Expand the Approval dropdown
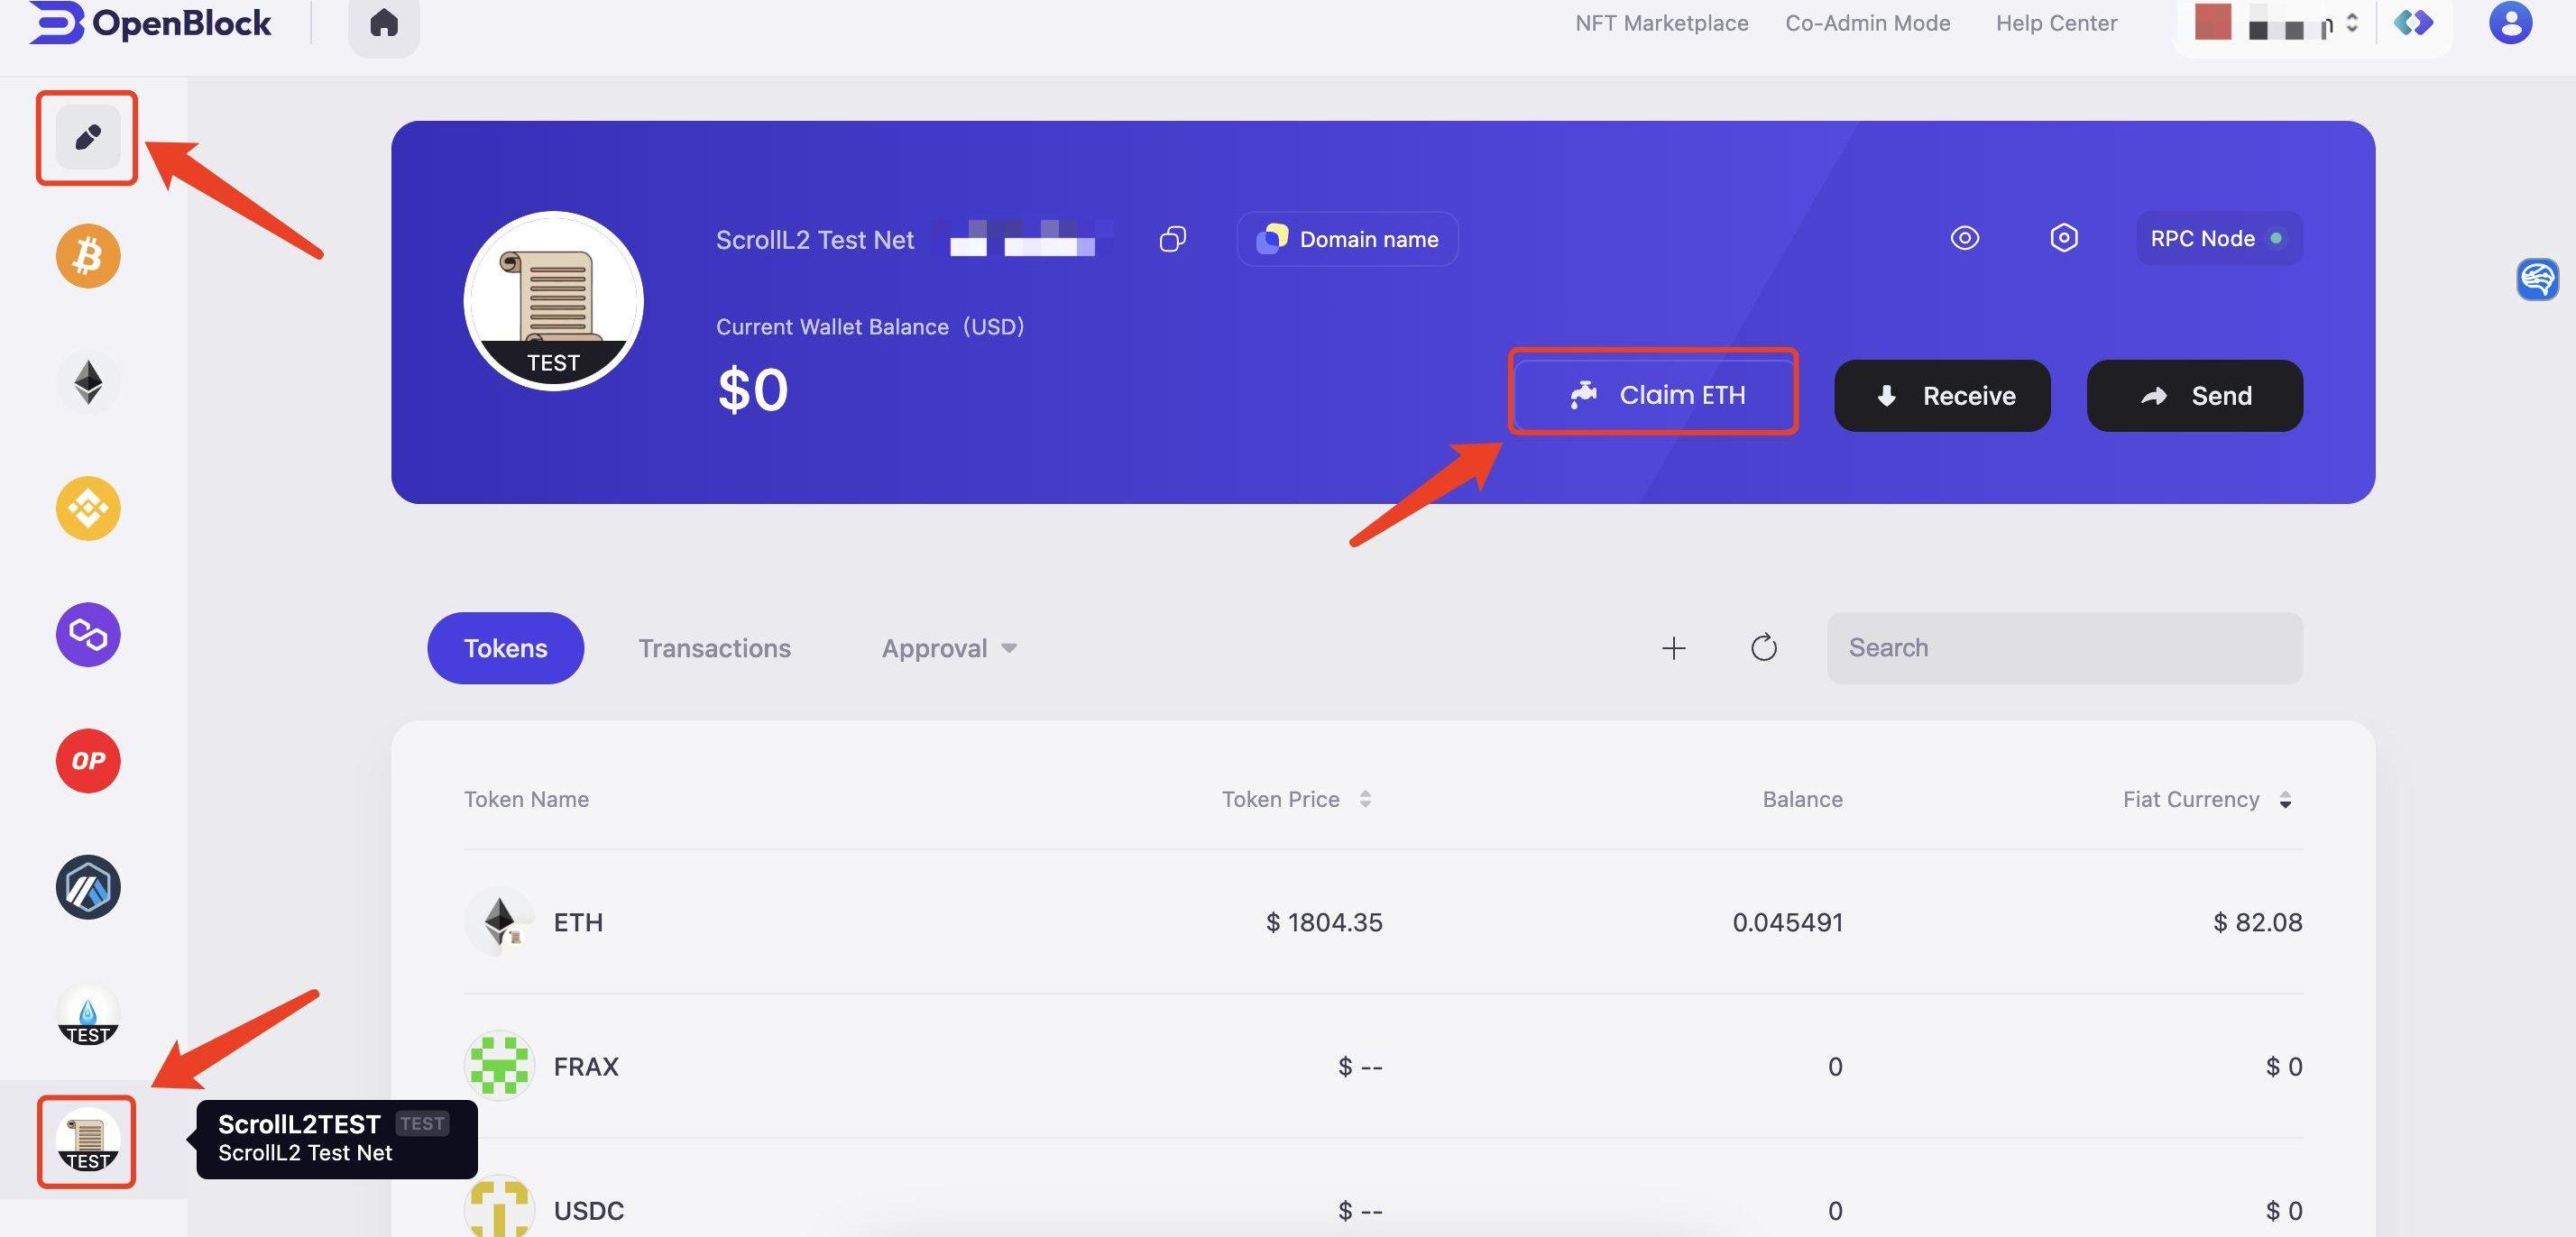Screen dimensions: 2576x1237 [x=948, y=648]
